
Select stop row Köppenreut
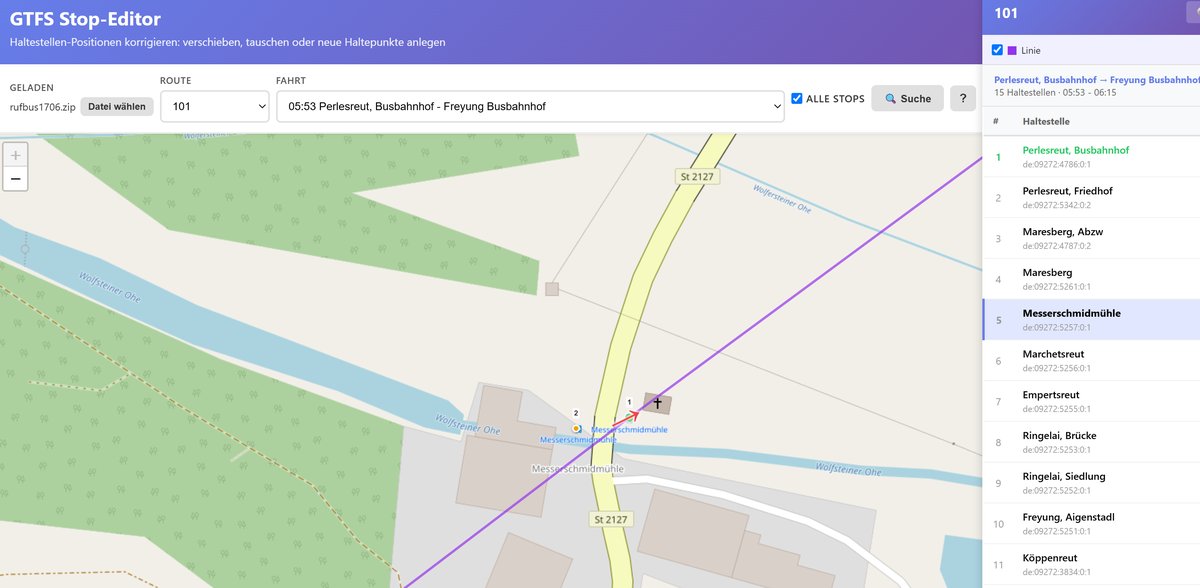pos(1091,565)
